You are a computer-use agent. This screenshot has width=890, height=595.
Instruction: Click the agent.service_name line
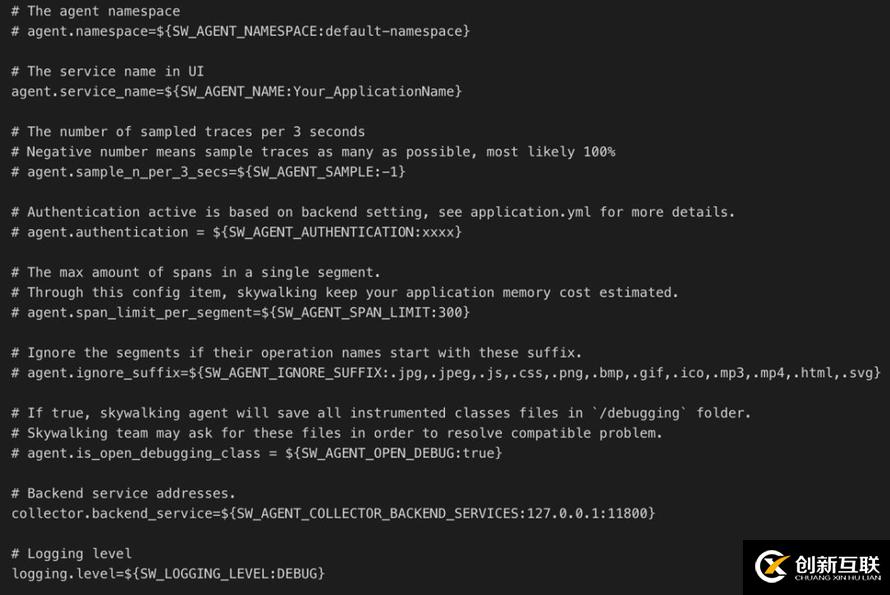coord(236,91)
